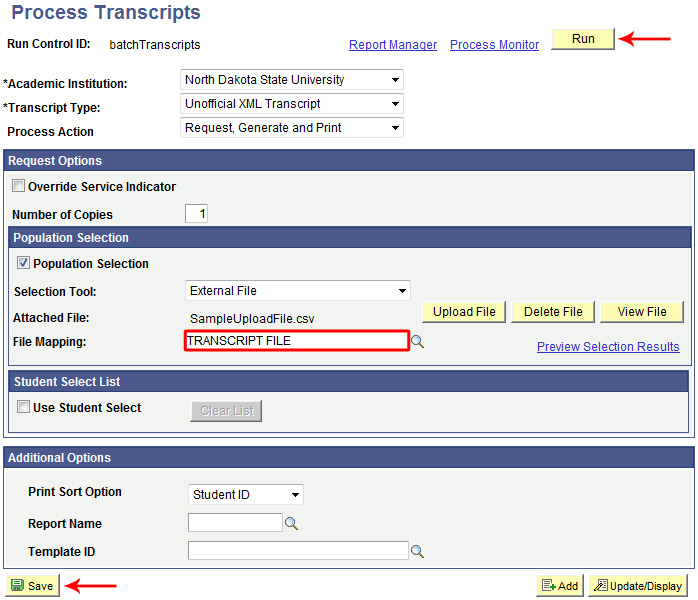
Task: Open the Report Manager link
Action: [x=393, y=45]
